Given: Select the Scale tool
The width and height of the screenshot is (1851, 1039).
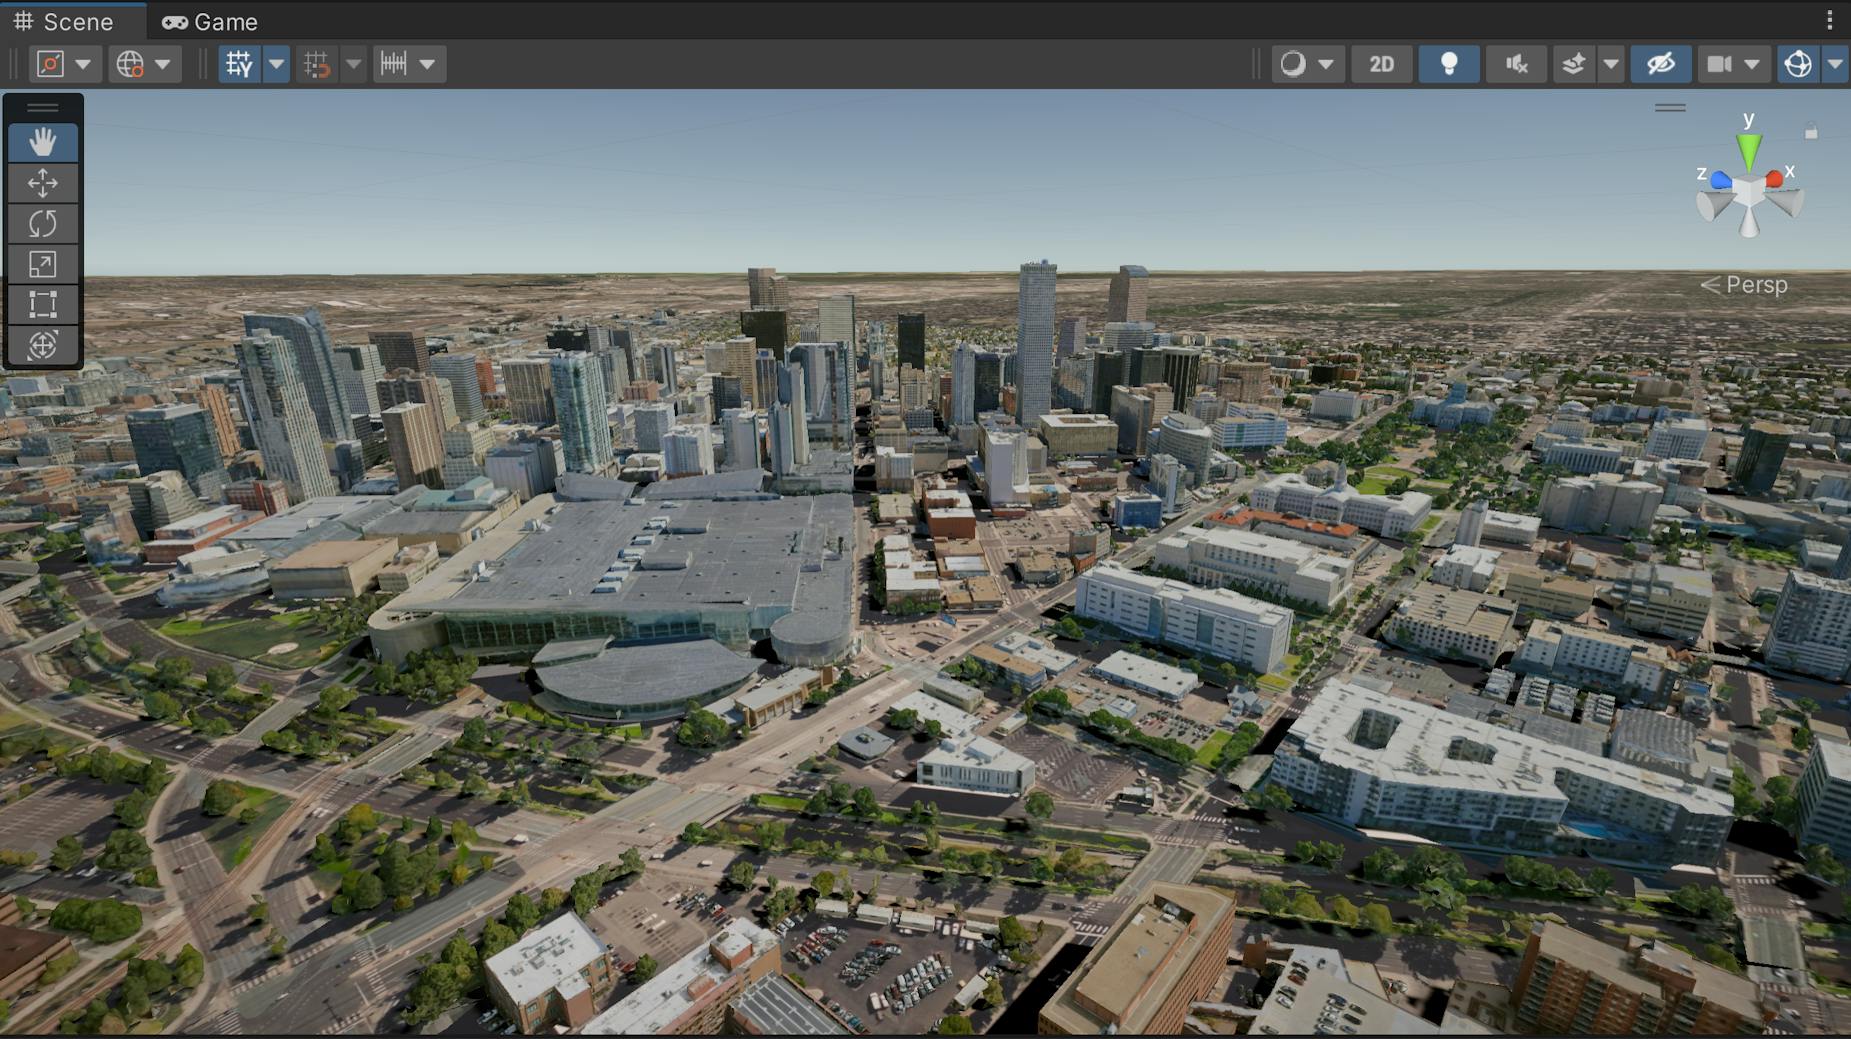Looking at the screenshot, I should (x=42, y=264).
